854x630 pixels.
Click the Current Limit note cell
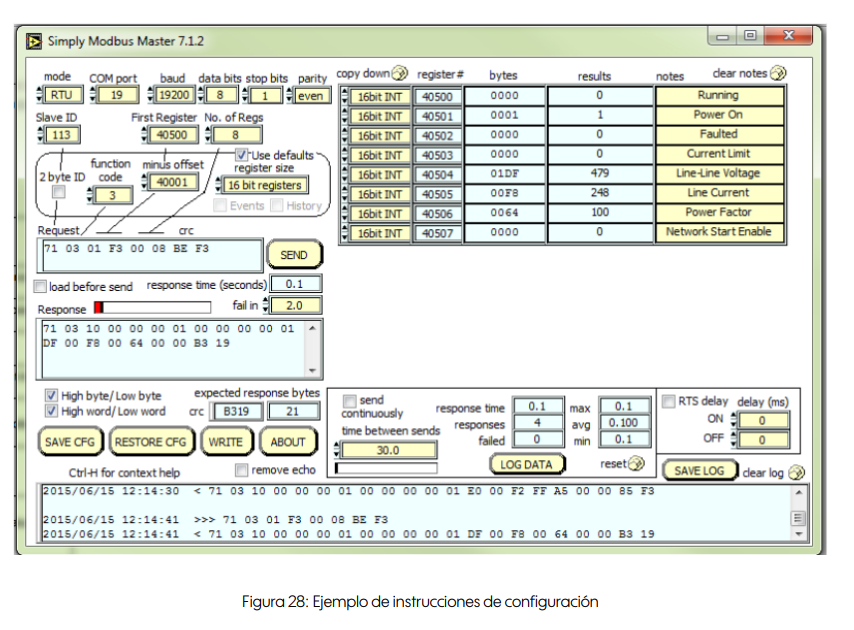(719, 154)
